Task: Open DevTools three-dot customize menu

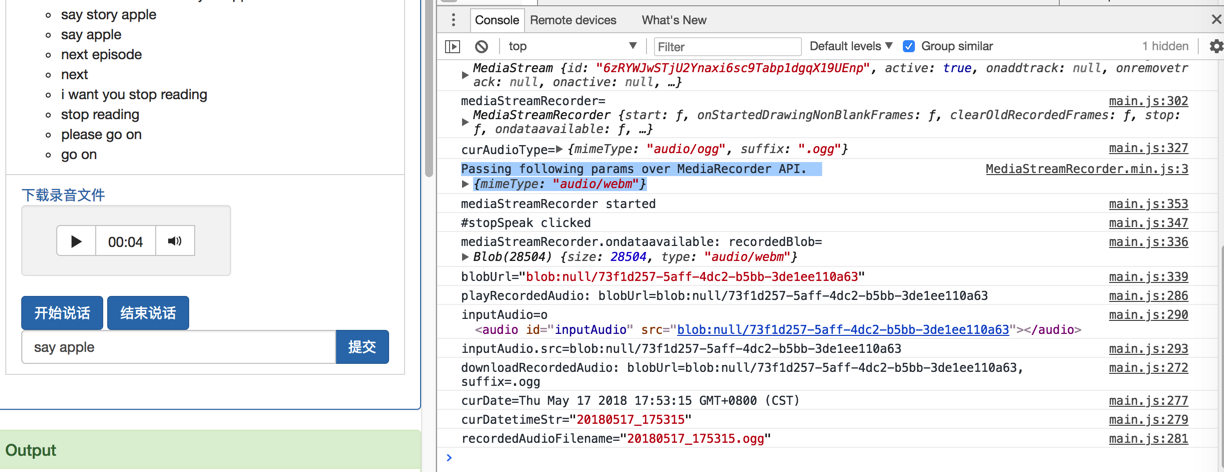Action: pyautogui.click(x=453, y=20)
